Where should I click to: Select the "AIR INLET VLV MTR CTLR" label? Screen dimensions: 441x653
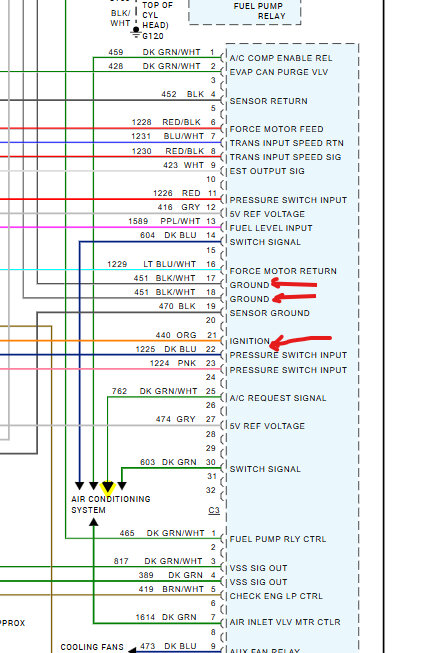click(285, 622)
